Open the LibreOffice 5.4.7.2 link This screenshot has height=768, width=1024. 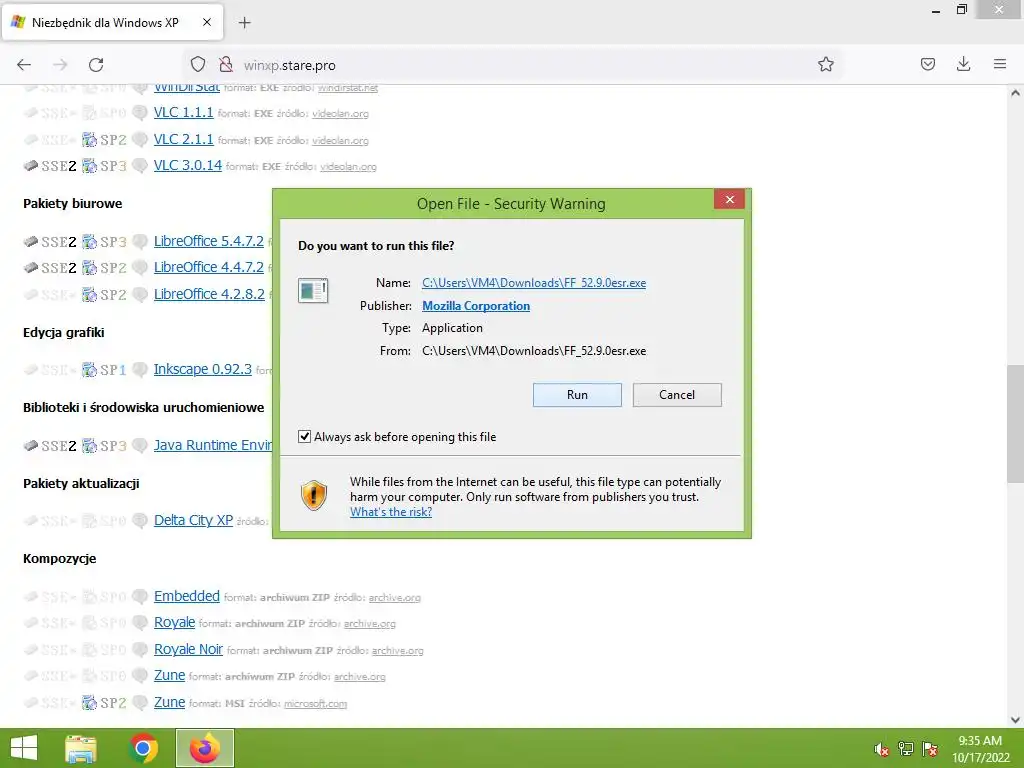pyautogui.click(x=208, y=241)
